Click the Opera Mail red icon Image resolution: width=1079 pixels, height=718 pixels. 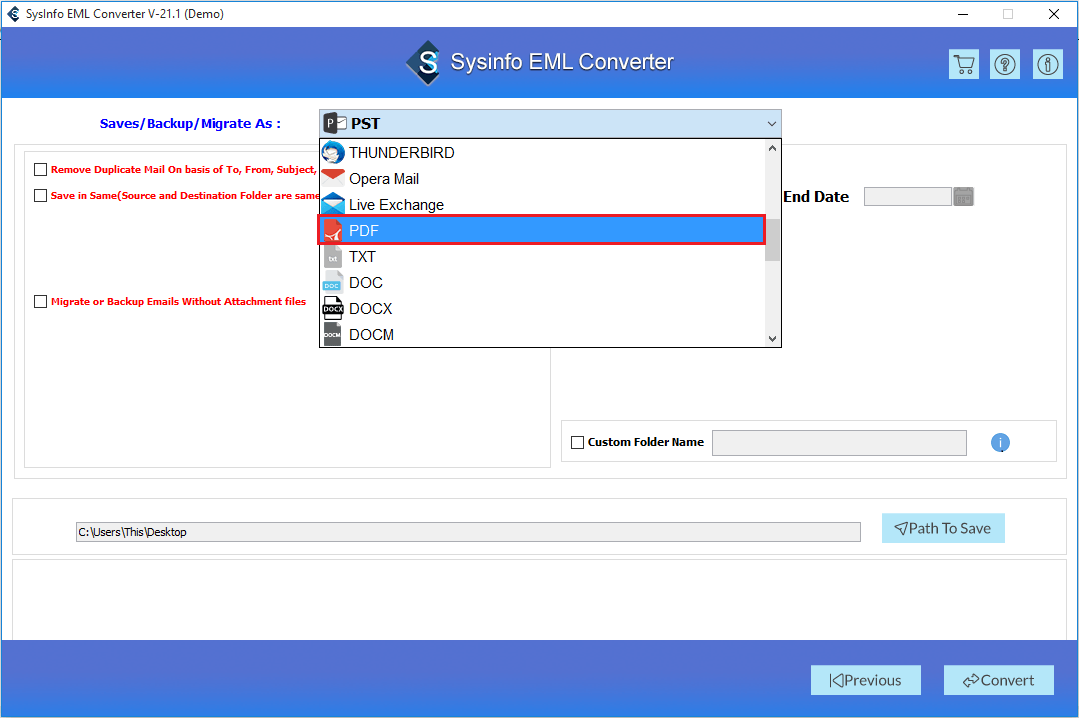[x=333, y=178]
